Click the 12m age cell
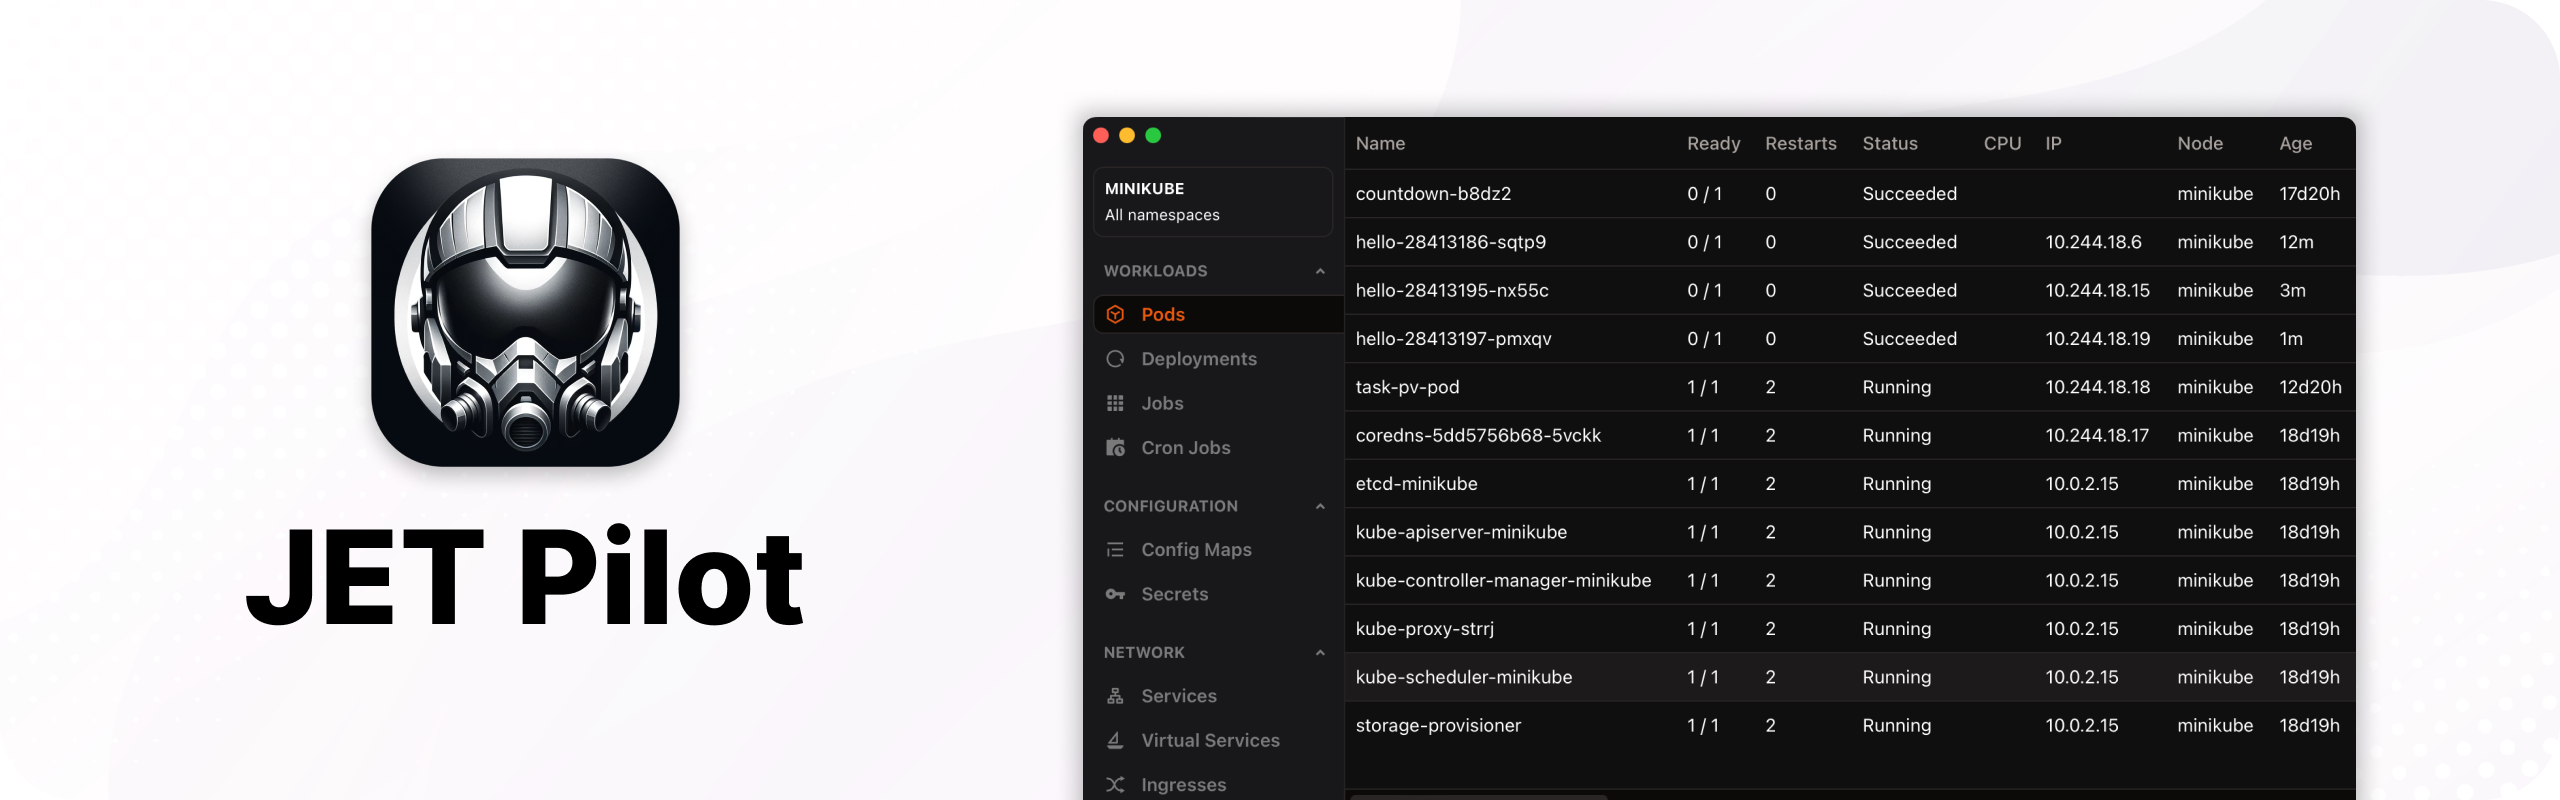 (2296, 242)
